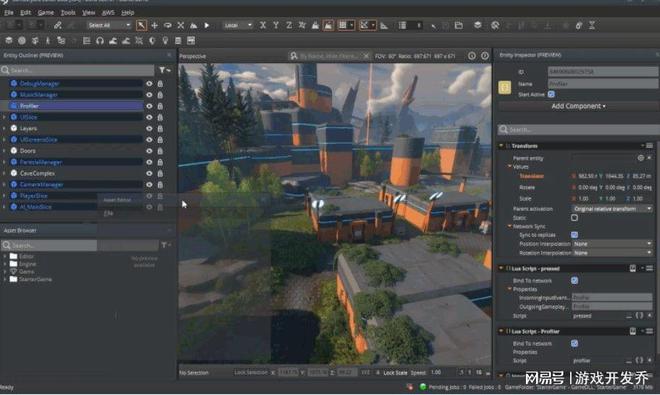
Task: Choose the Move tool crosshair icon
Action: pyautogui.click(x=154, y=26)
